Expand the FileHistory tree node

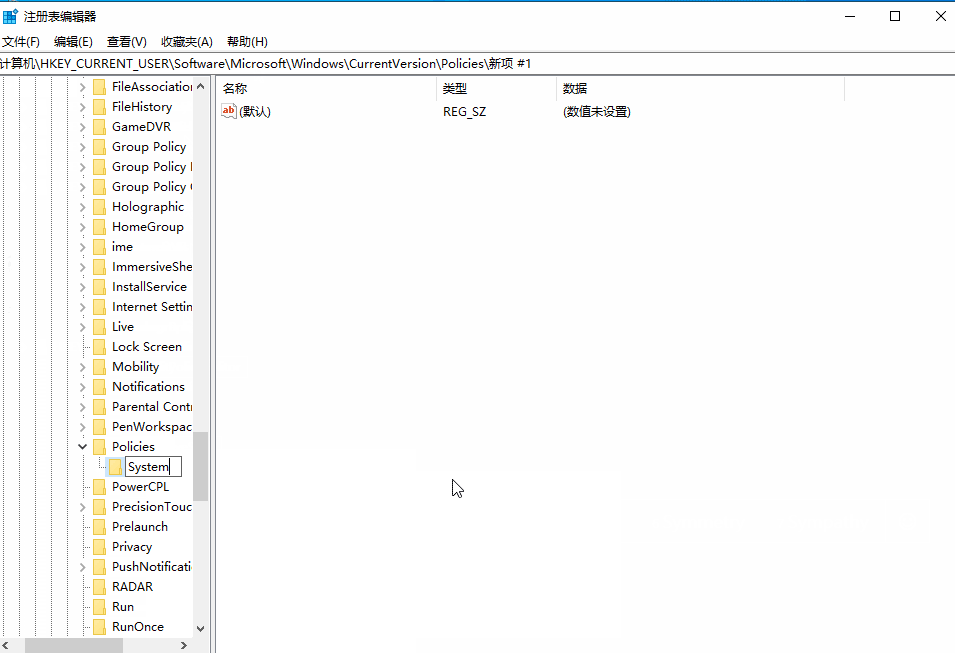pyautogui.click(x=83, y=106)
